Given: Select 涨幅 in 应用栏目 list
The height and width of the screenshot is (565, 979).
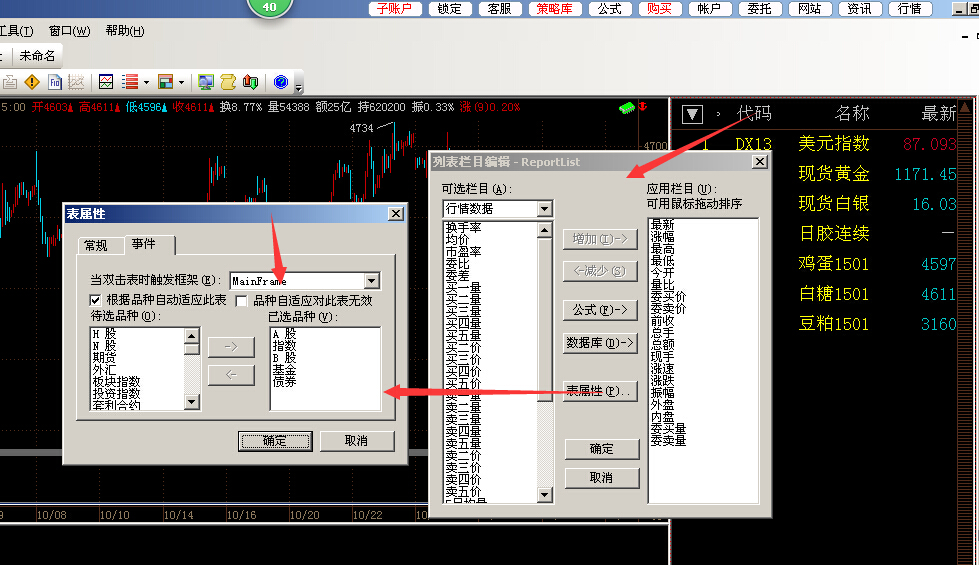Looking at the screenshot, I should pyautogui.click(x=662, y=237).
